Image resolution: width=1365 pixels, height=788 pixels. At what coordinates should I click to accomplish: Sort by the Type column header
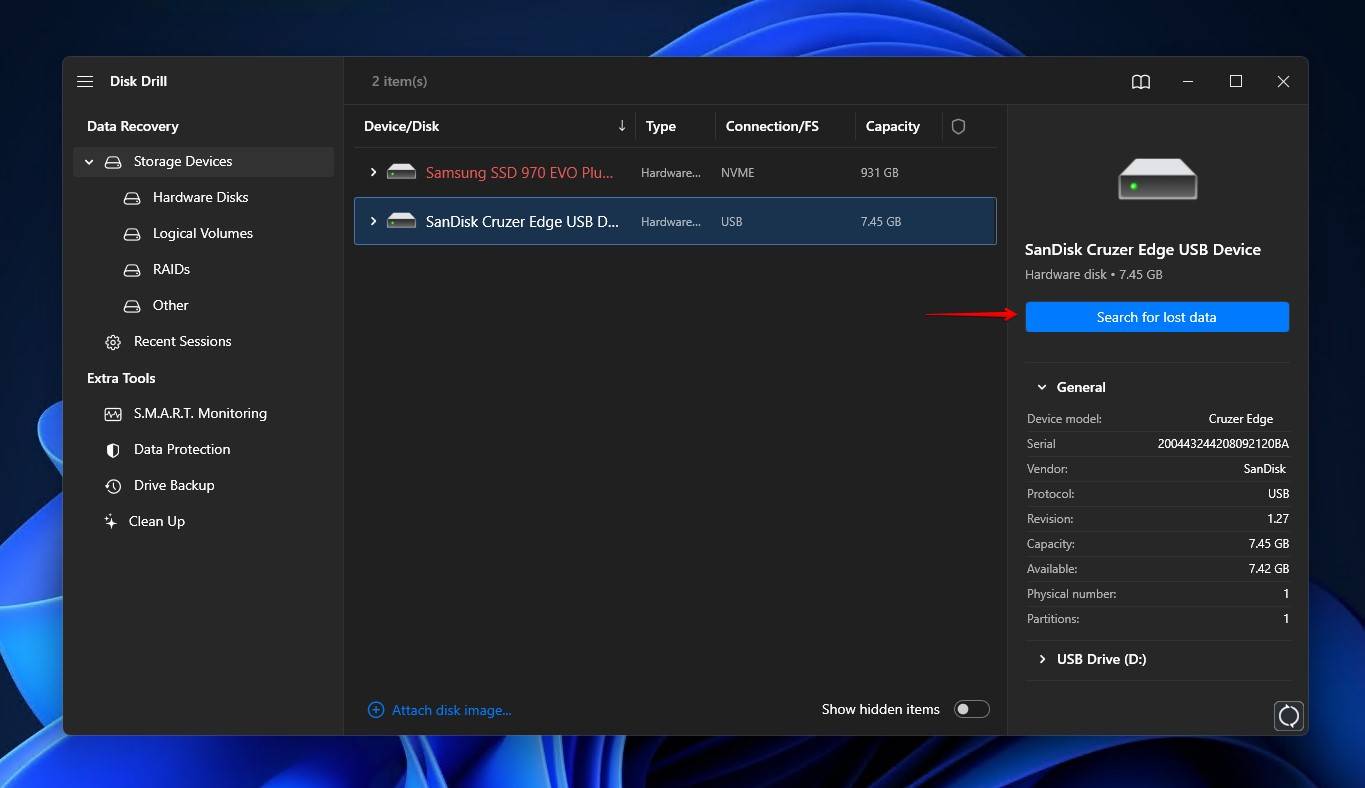tap(661, 127)
